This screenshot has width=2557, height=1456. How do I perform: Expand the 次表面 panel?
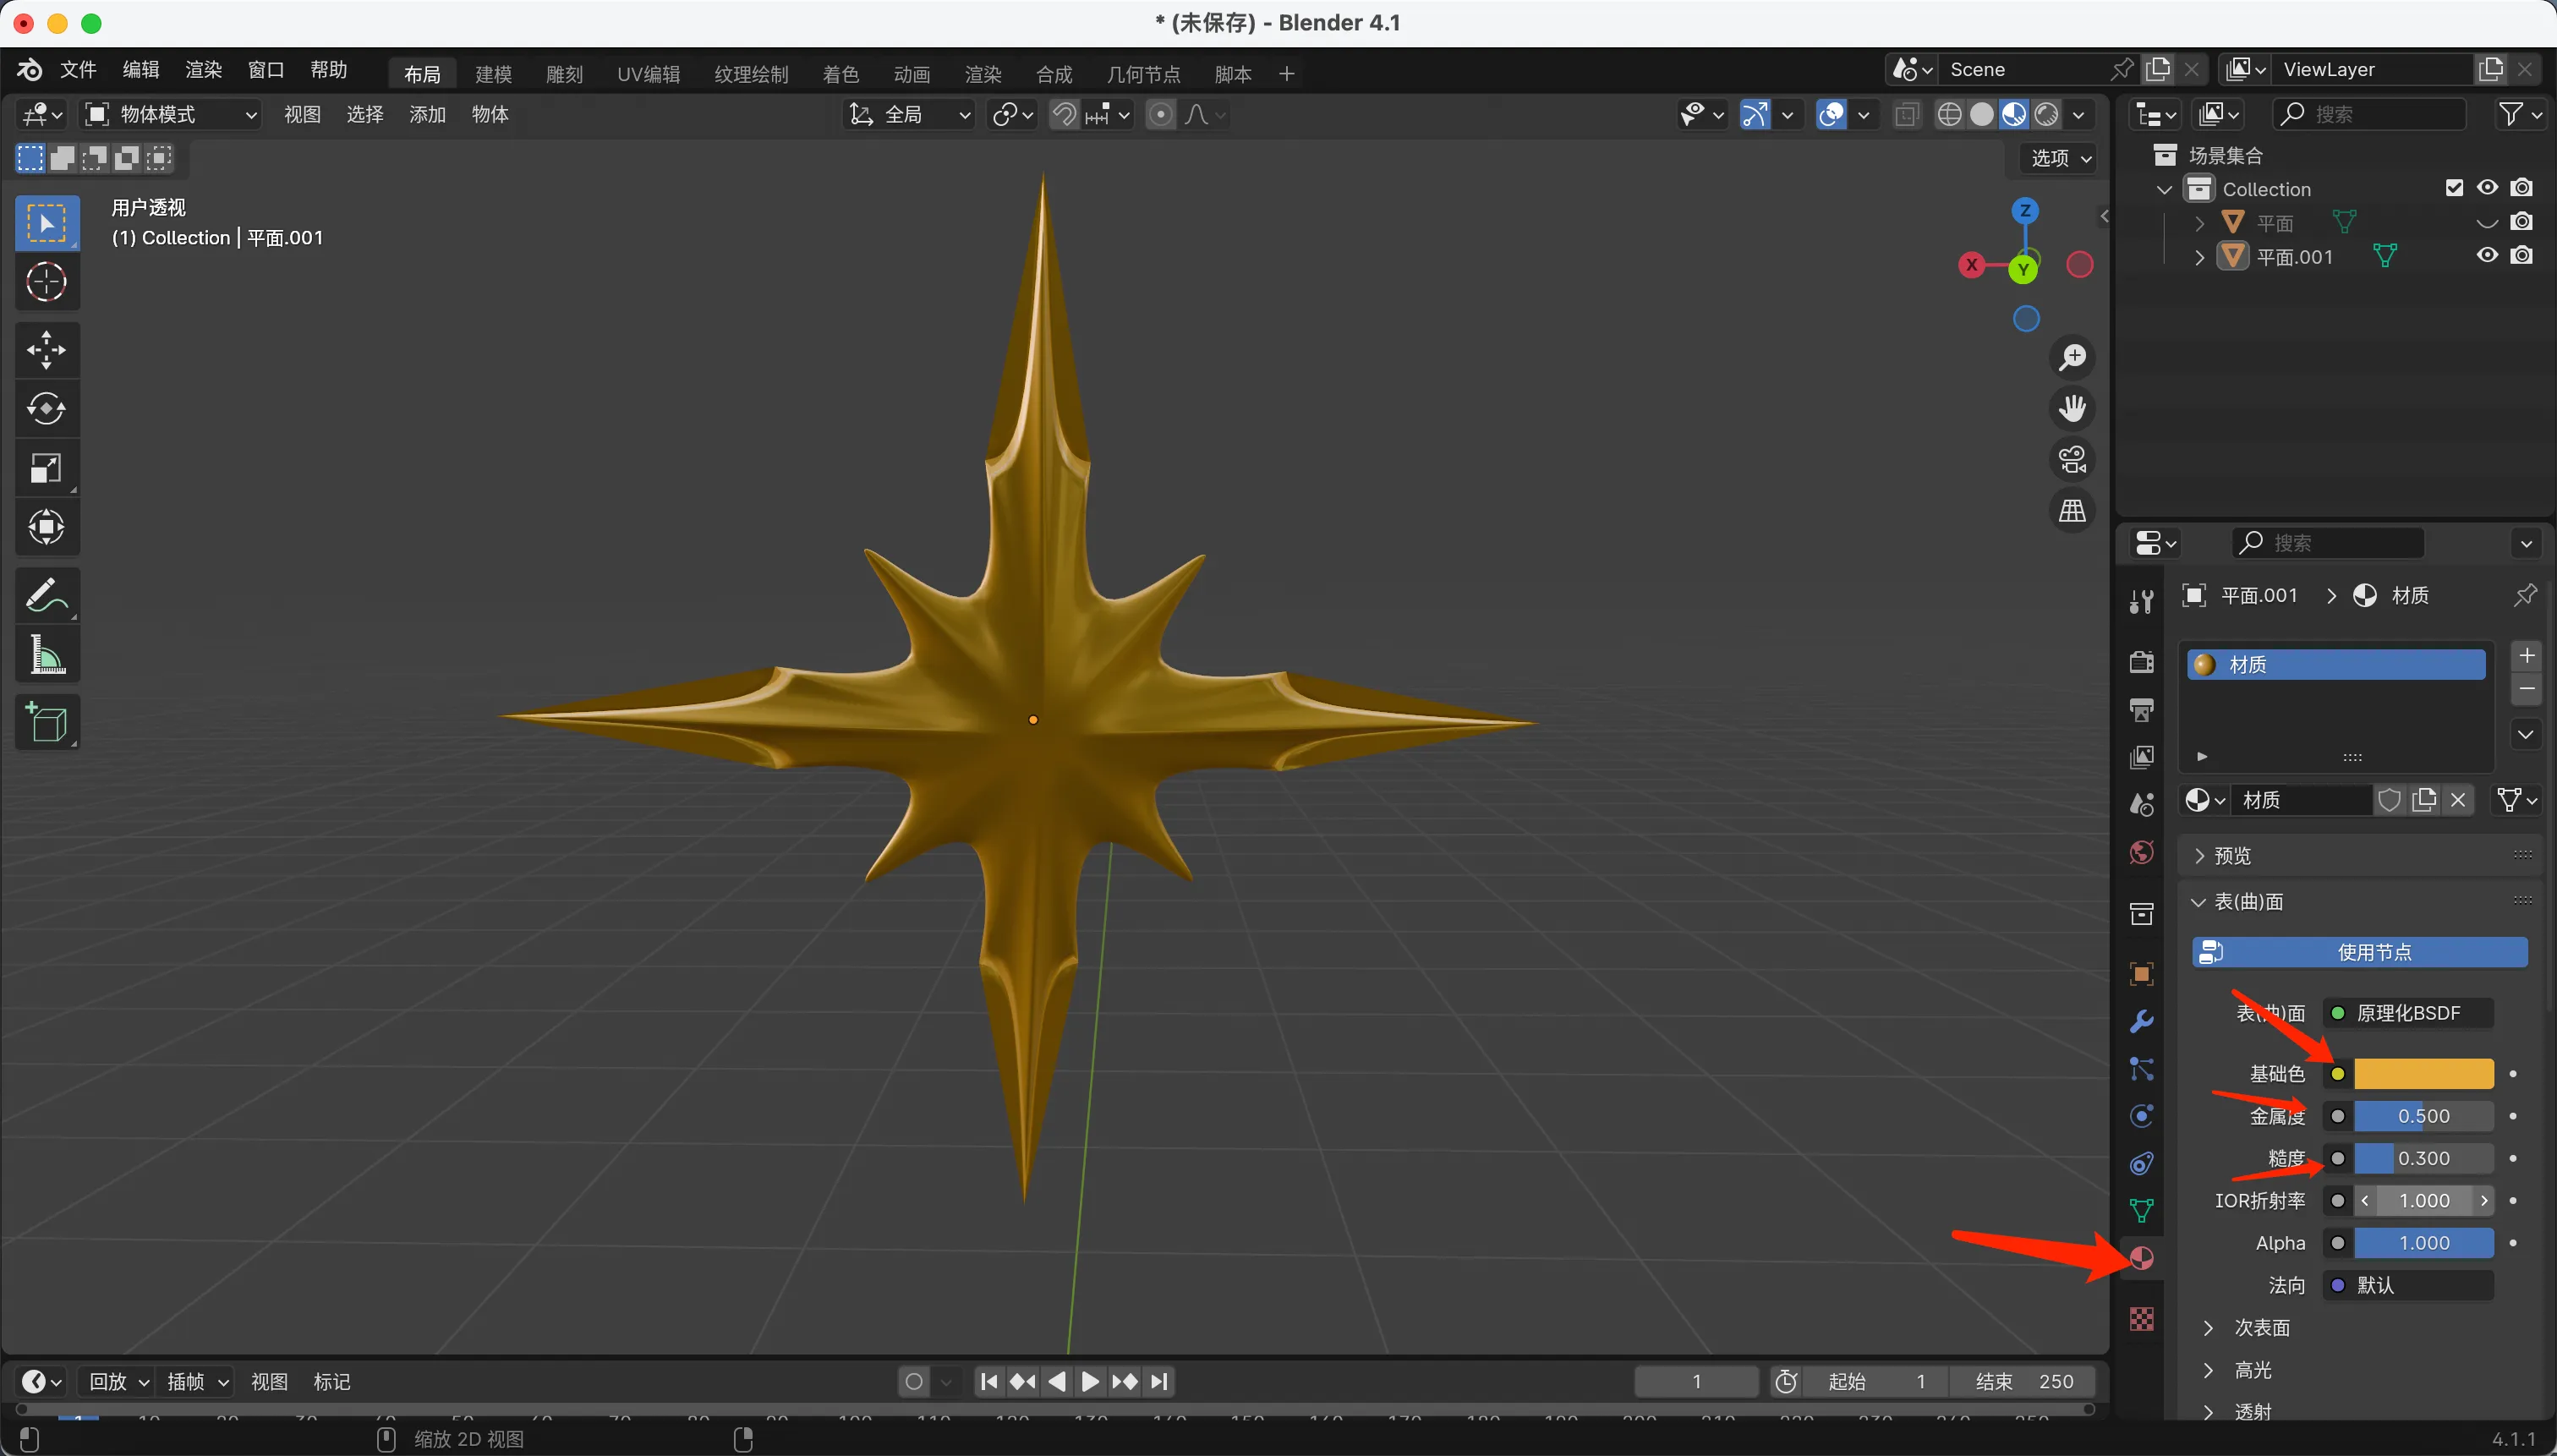tap(2261, 1328)
